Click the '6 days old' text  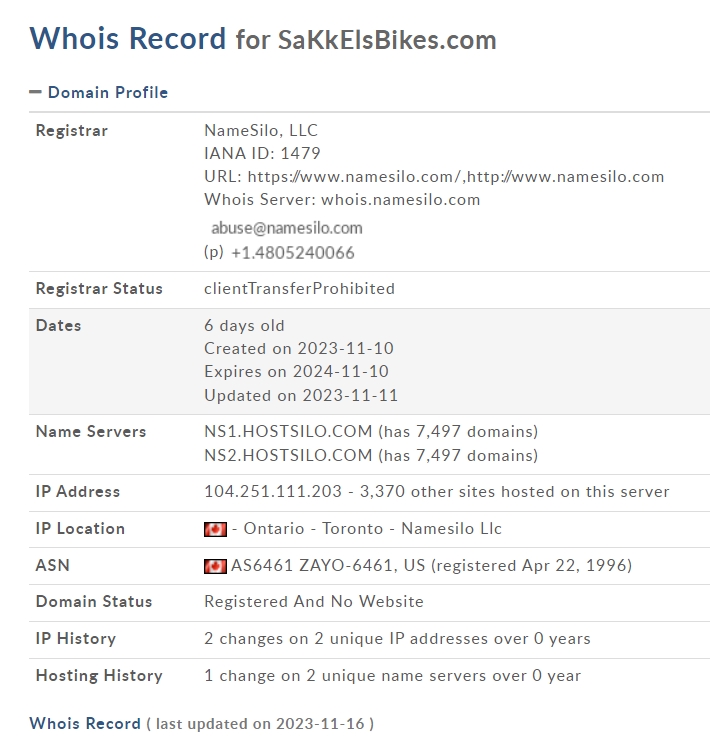click(x=244, y=326)
